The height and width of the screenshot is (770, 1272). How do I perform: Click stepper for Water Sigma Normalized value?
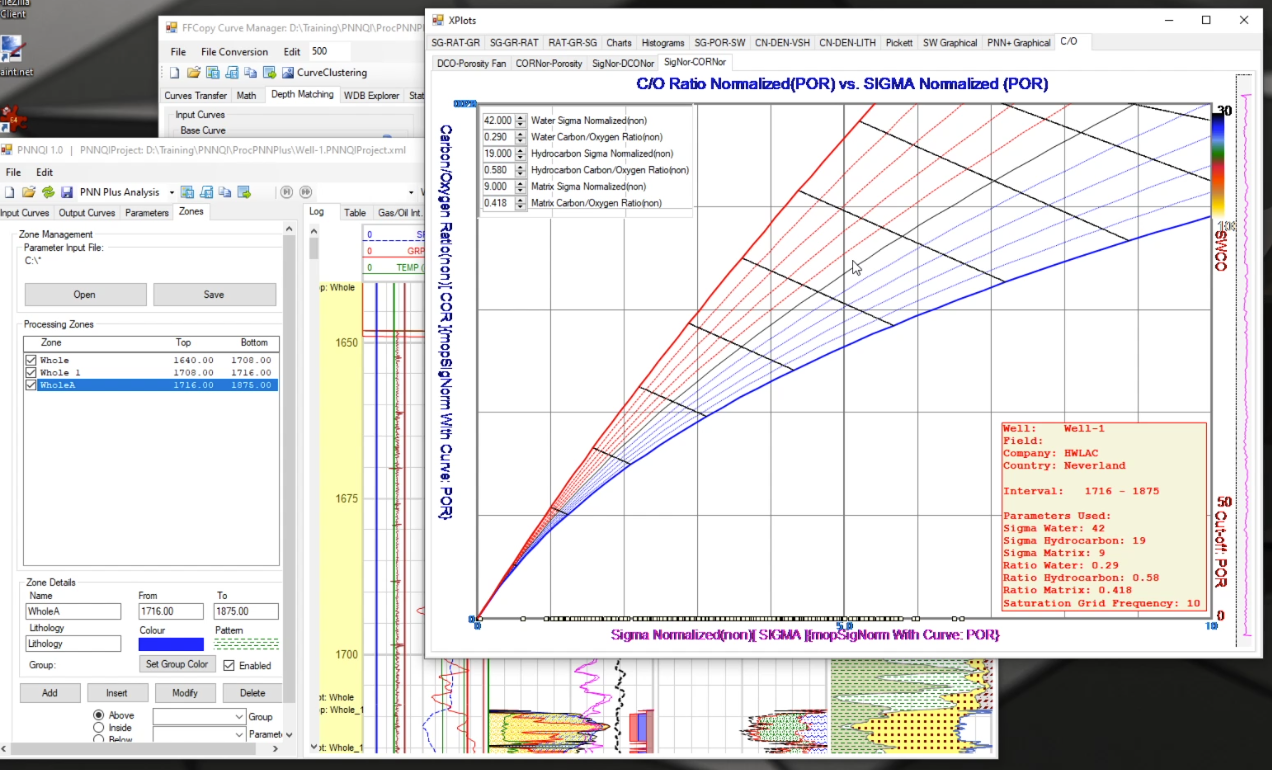click(x=520, y=121)
